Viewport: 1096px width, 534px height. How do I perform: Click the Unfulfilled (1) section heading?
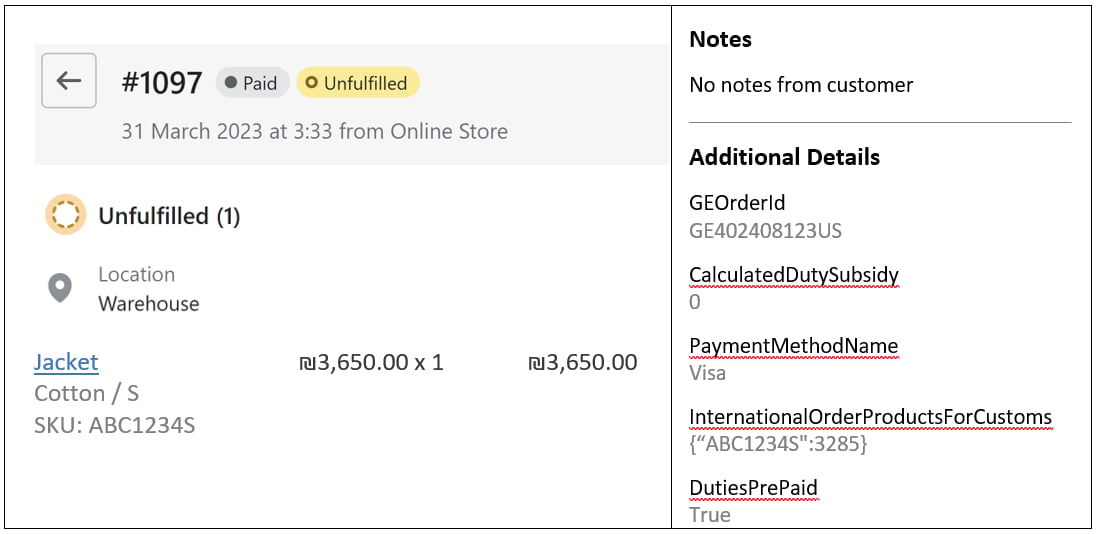(169, 216)
